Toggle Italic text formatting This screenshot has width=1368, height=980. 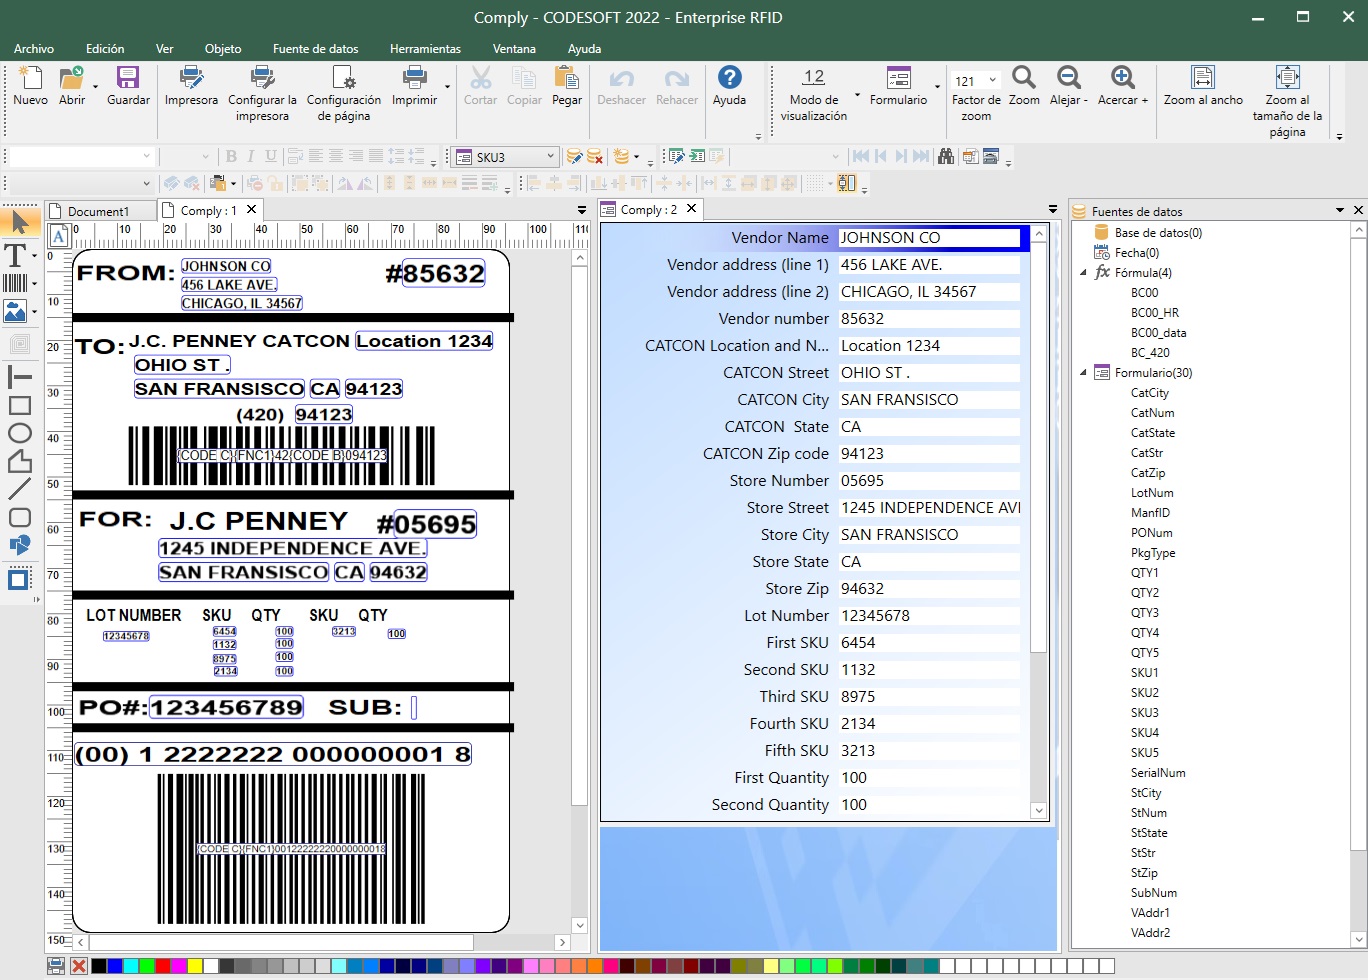251,156
